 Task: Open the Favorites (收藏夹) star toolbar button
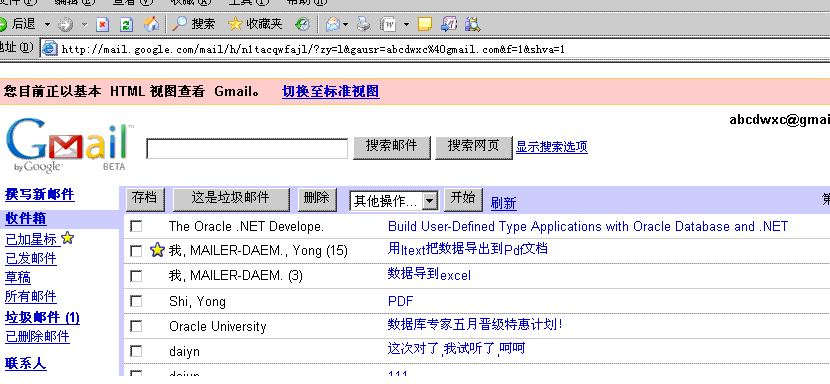coord(255,24)
